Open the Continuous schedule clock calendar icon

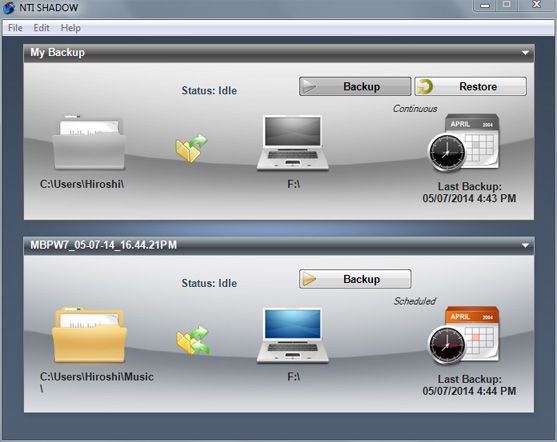[464, 143]
